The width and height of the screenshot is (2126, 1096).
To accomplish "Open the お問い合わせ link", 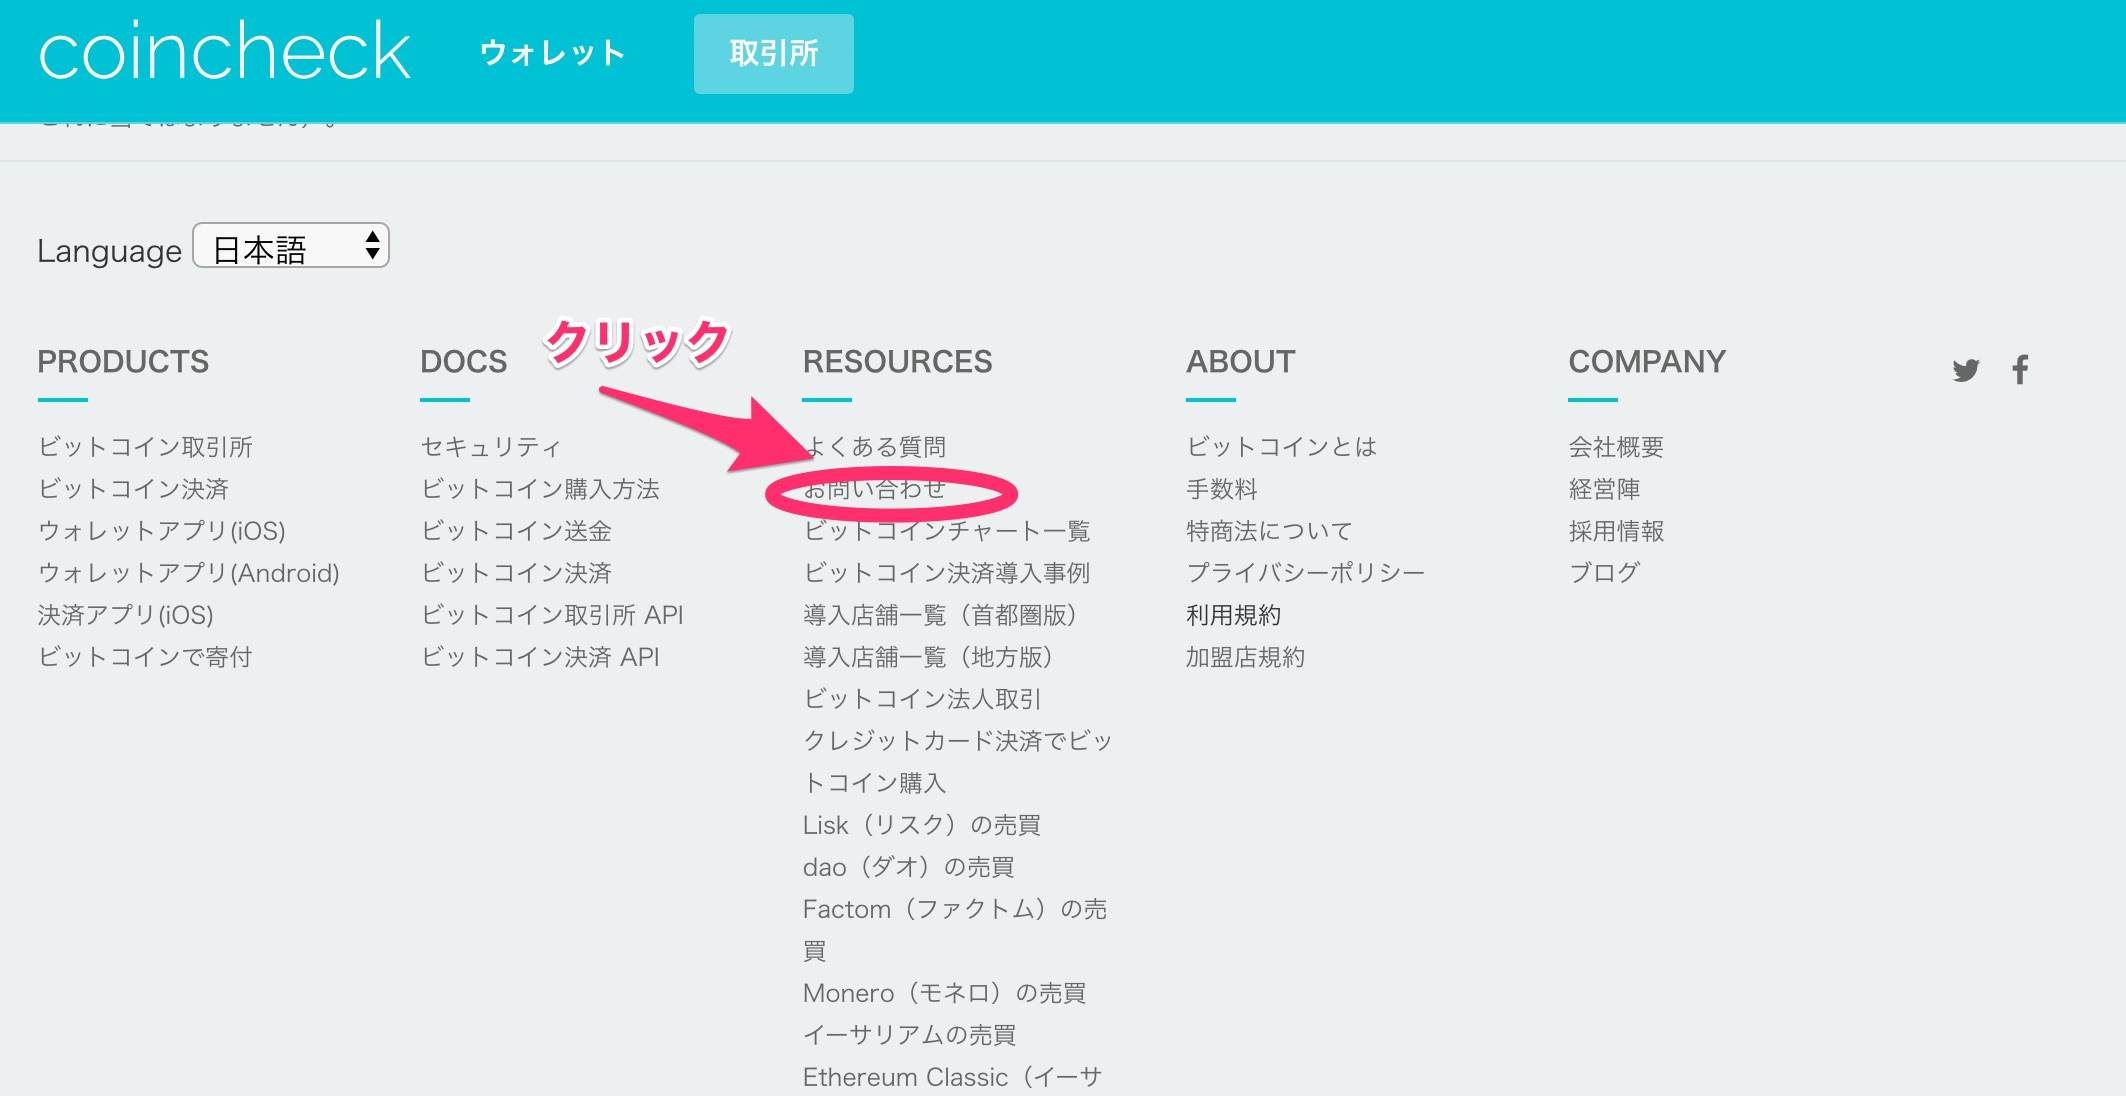I will click(874, 489).
